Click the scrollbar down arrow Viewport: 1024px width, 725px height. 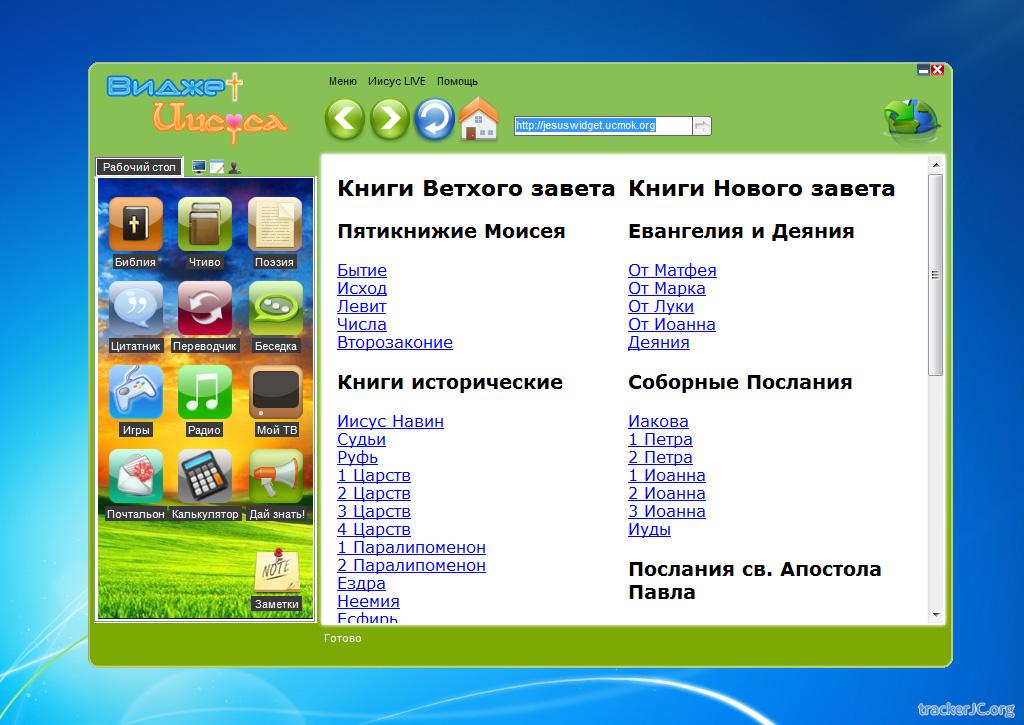[936, 614]
